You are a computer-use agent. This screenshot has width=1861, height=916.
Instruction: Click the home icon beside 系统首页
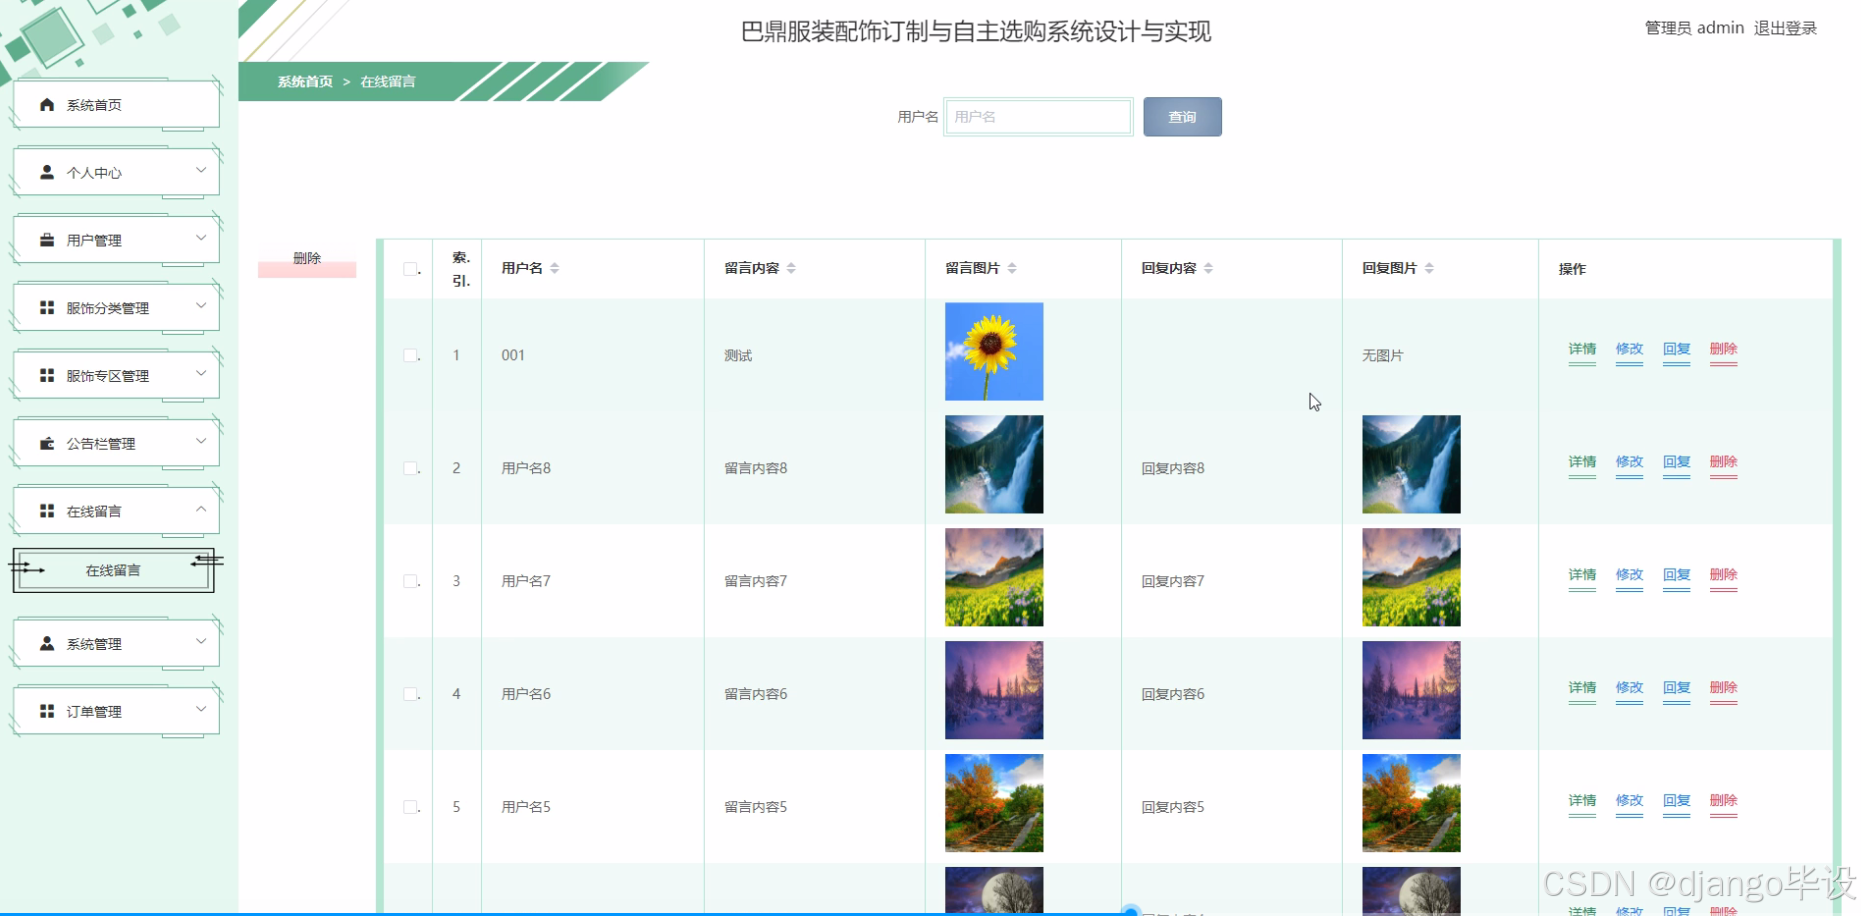click(47, 104)
